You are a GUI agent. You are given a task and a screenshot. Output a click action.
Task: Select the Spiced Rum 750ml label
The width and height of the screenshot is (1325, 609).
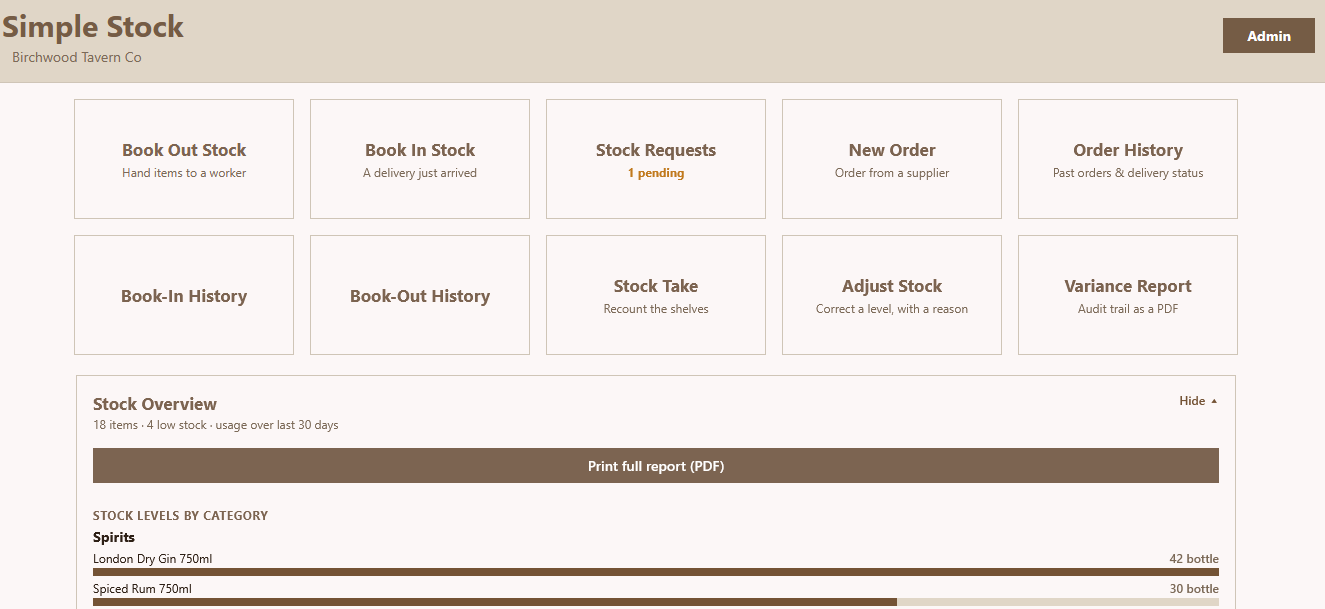(x=142, y=589)
